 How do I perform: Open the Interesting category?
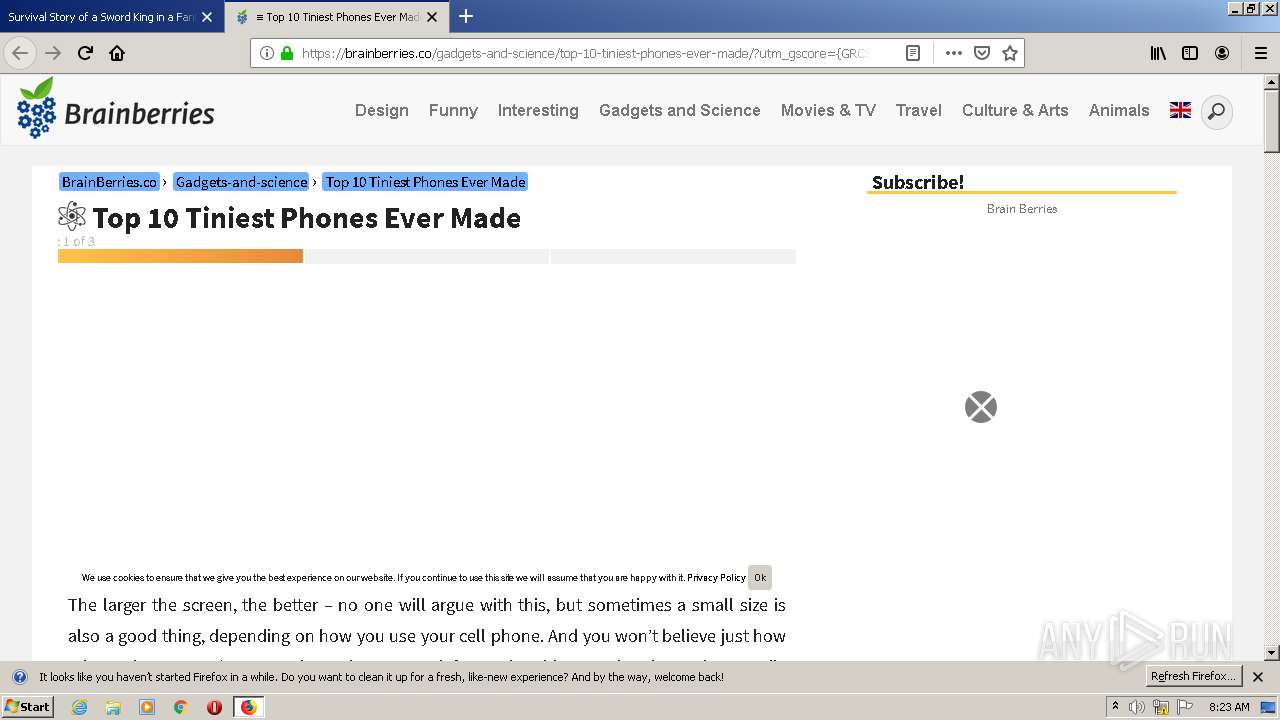click(538, 110)
